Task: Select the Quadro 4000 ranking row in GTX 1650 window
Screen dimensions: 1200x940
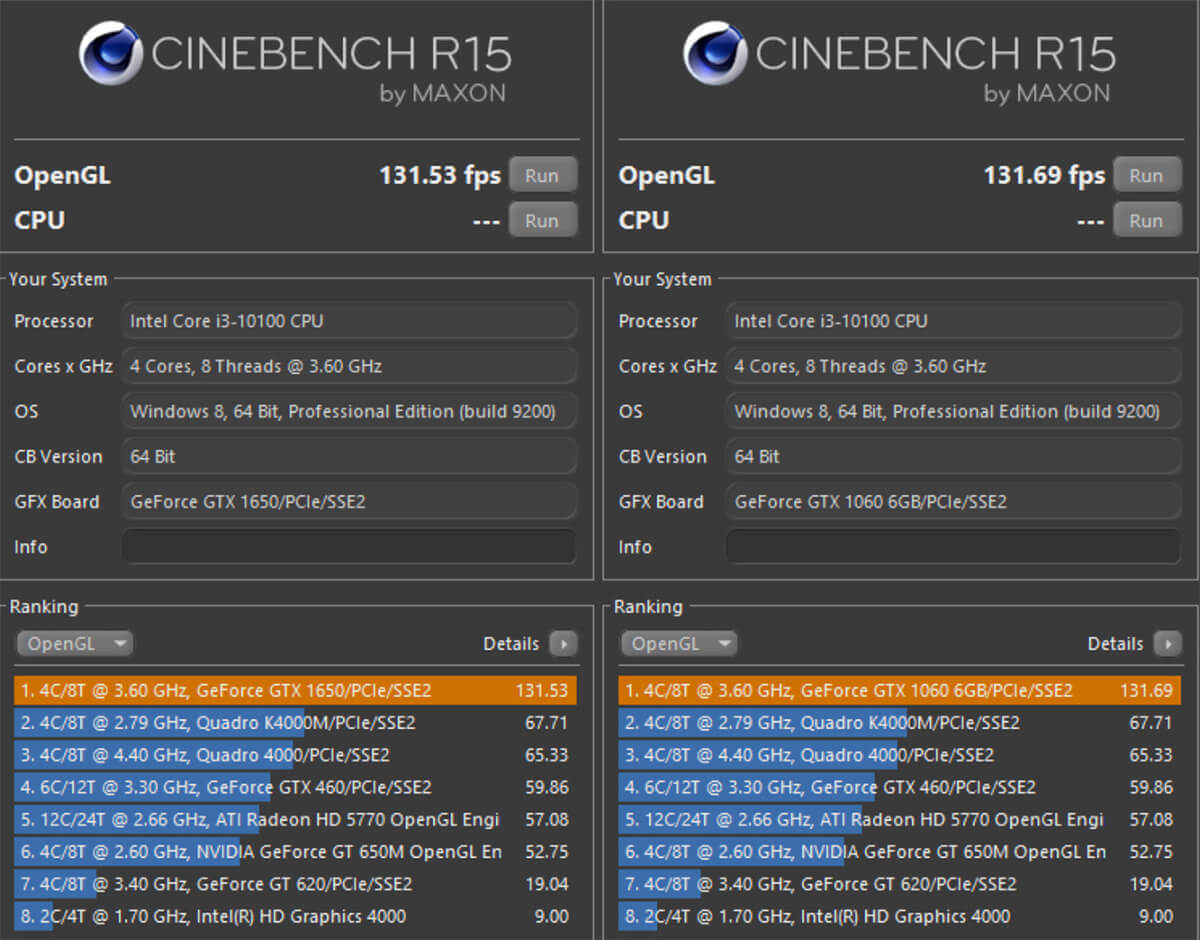Action: [x=296, y=755]
